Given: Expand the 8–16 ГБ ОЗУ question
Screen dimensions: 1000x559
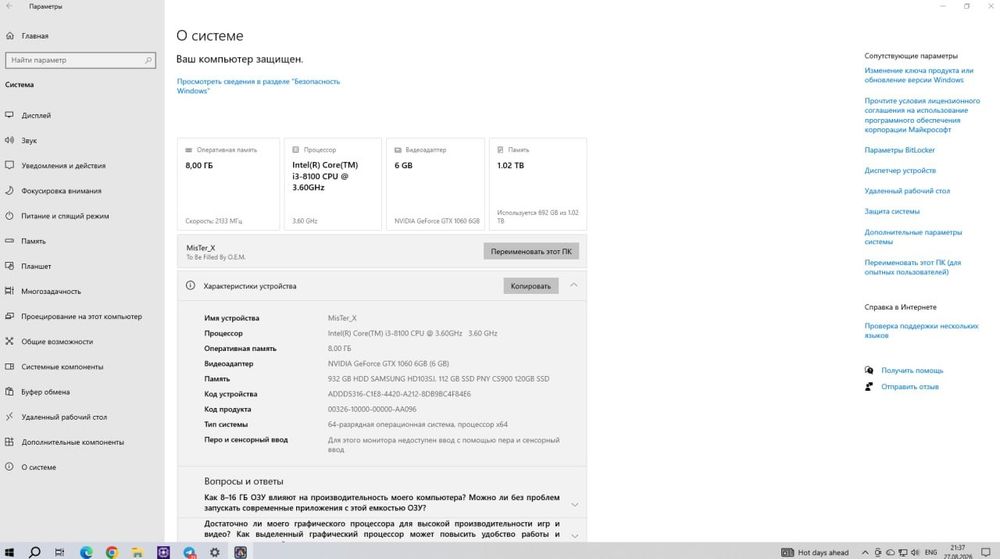Looking at the screenshot, I should 575,504.
